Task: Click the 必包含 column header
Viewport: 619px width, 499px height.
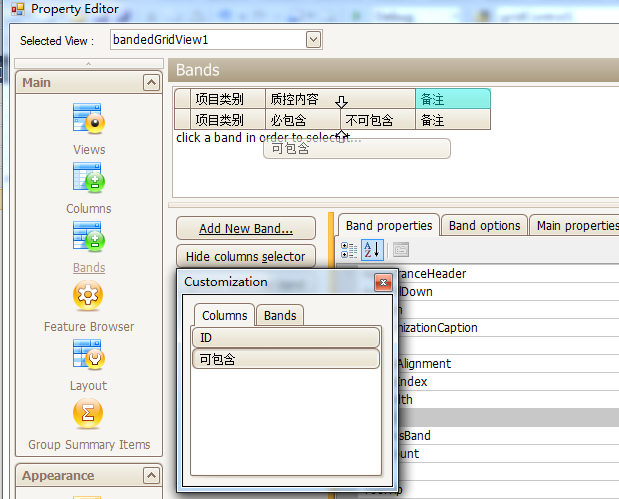Action: click(303, 120)
